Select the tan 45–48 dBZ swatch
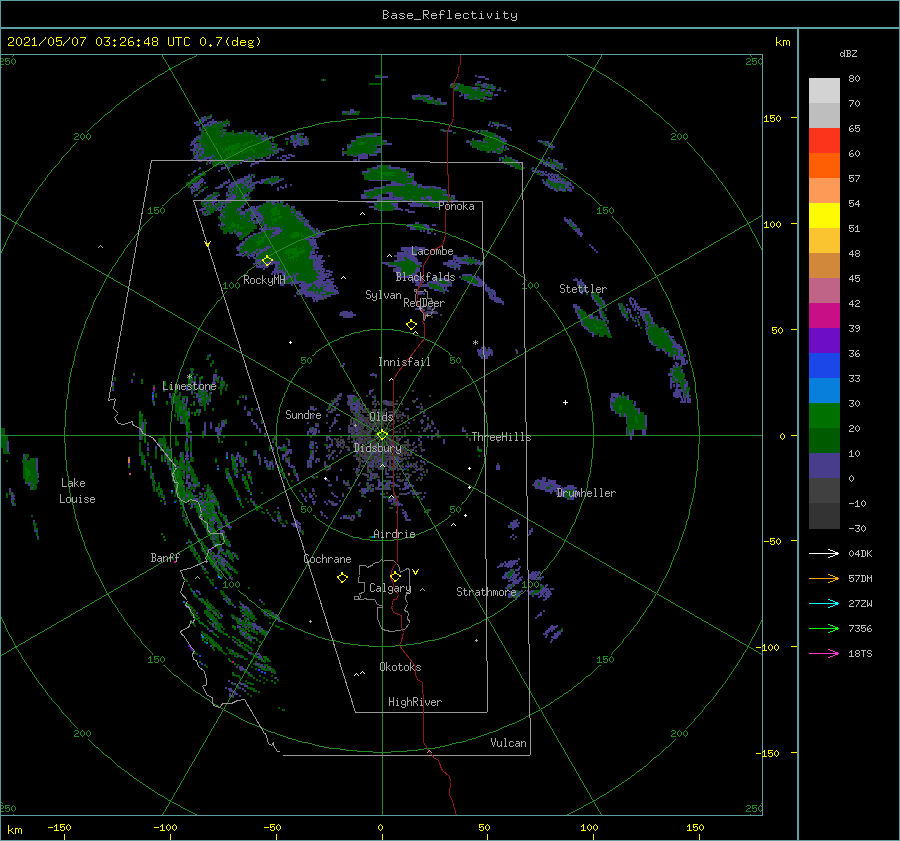This screenshot has width=900, height=841. 824,265
